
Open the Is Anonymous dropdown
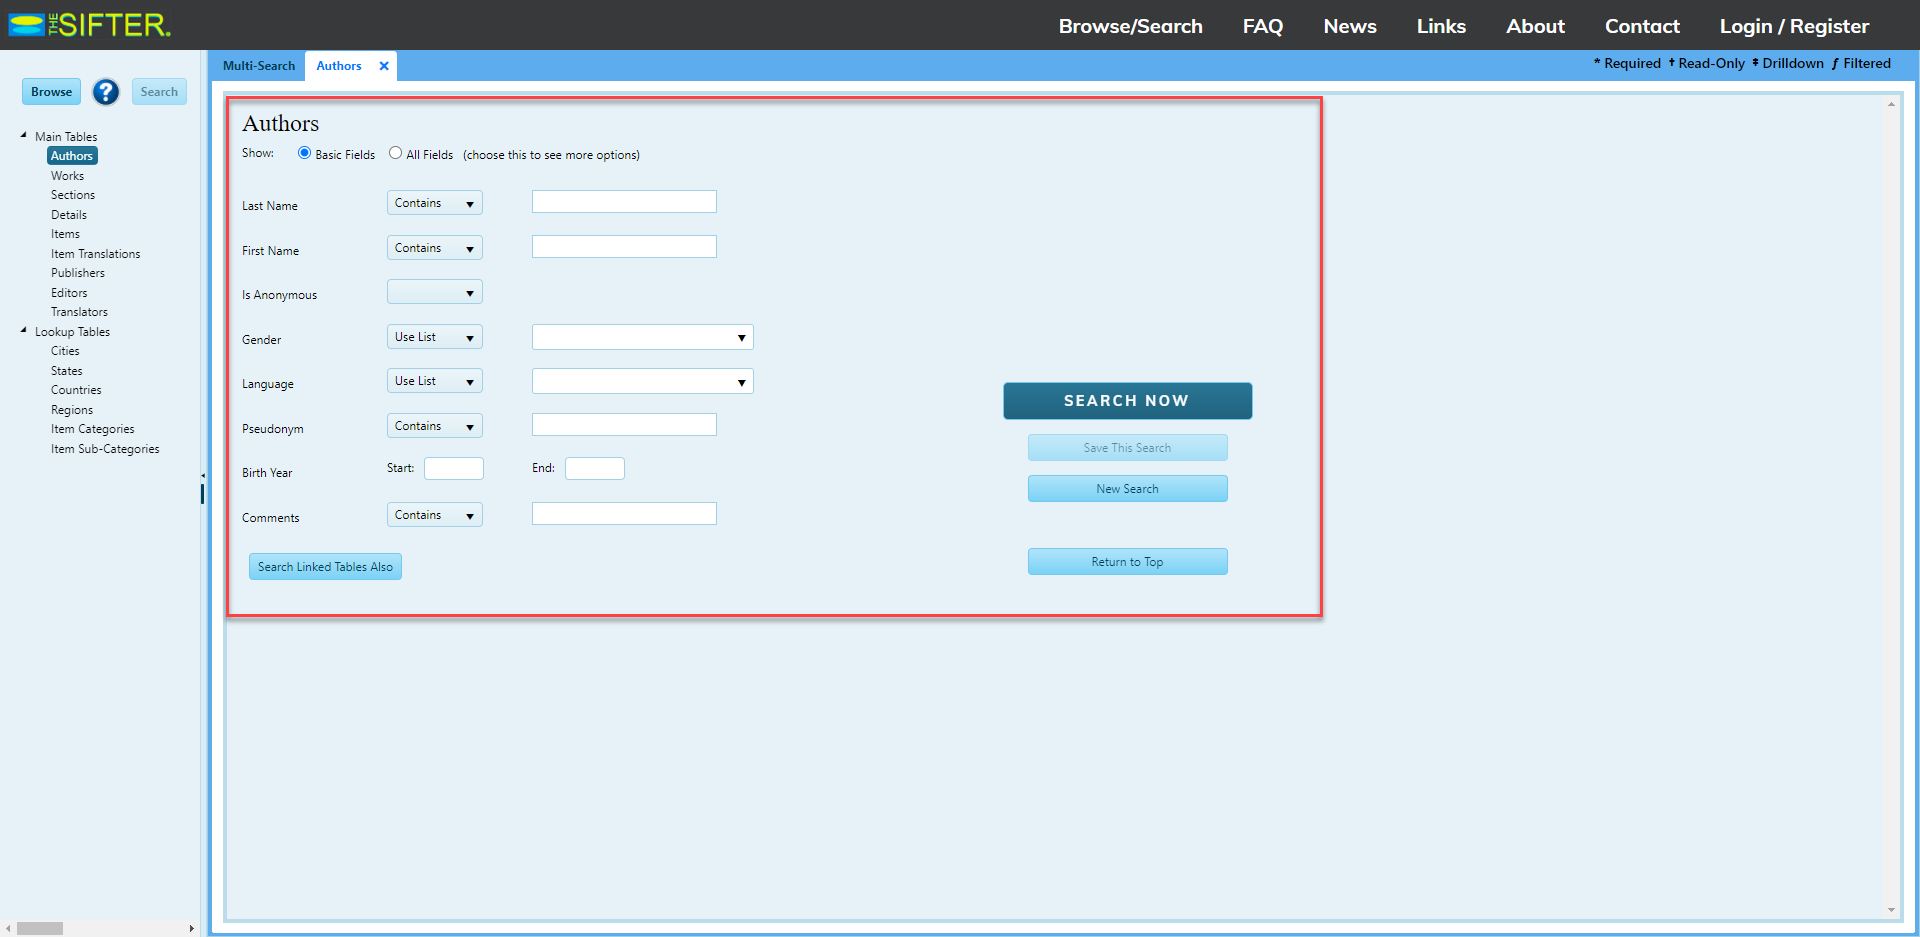tap(434, 293)
